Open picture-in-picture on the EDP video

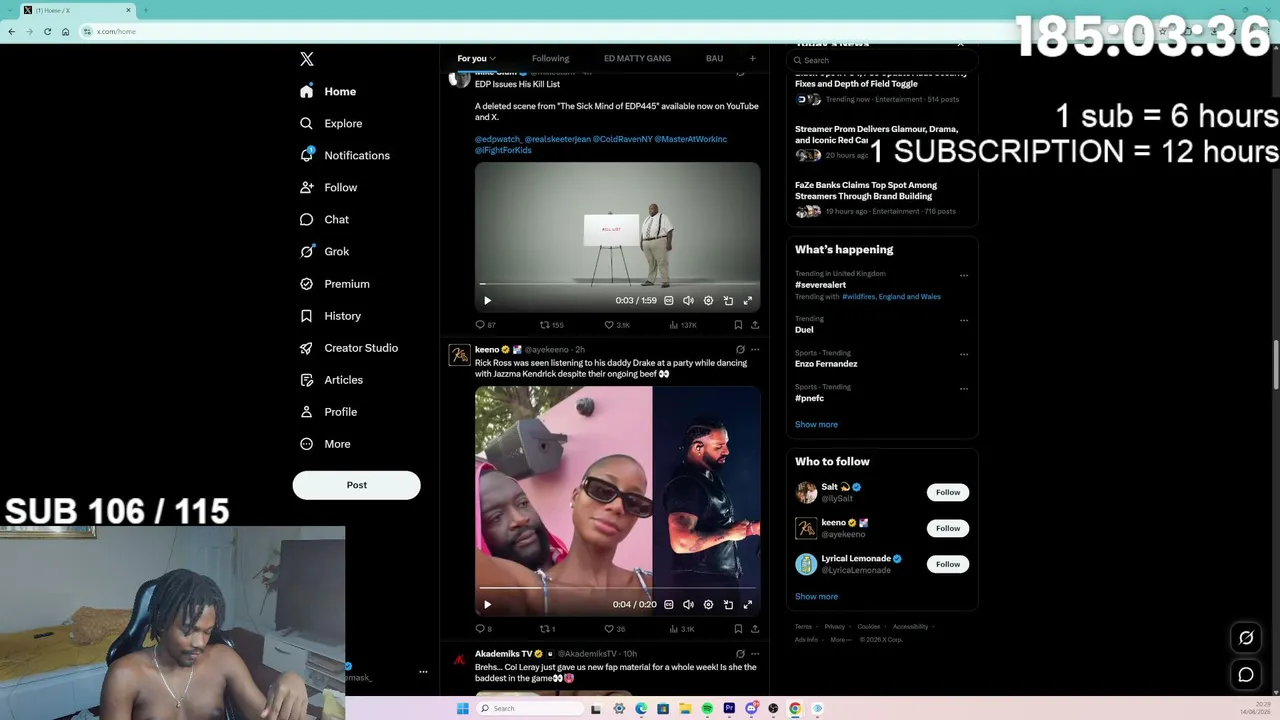(728, 300)
